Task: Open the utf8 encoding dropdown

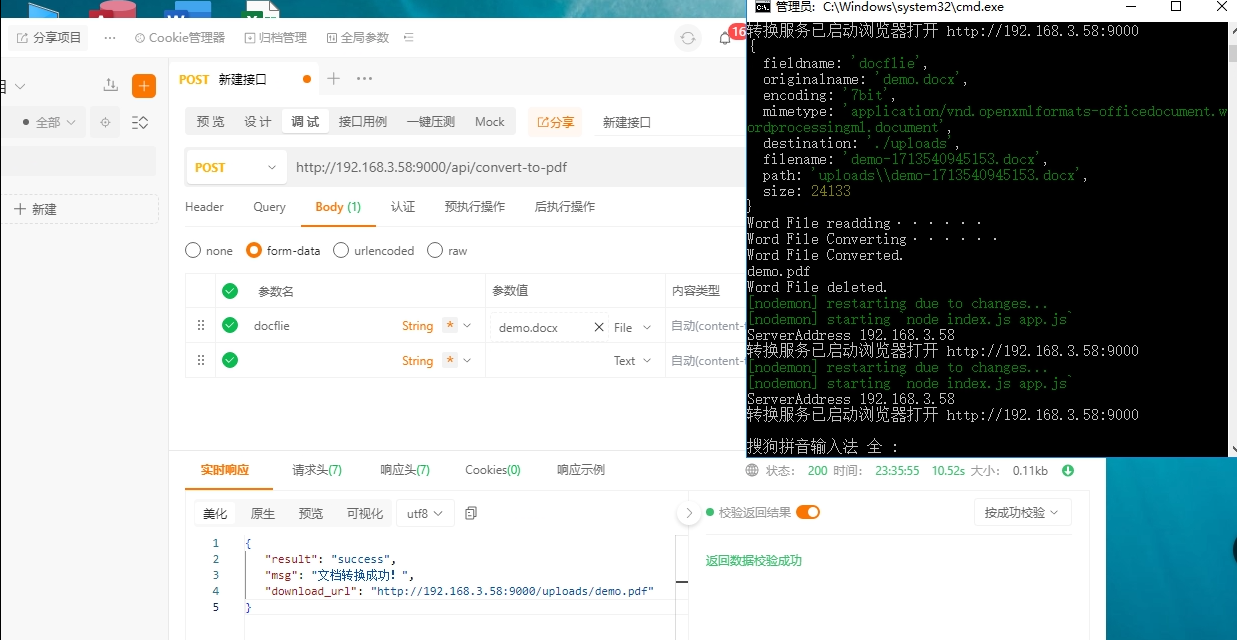Action: tap(425, 513)
